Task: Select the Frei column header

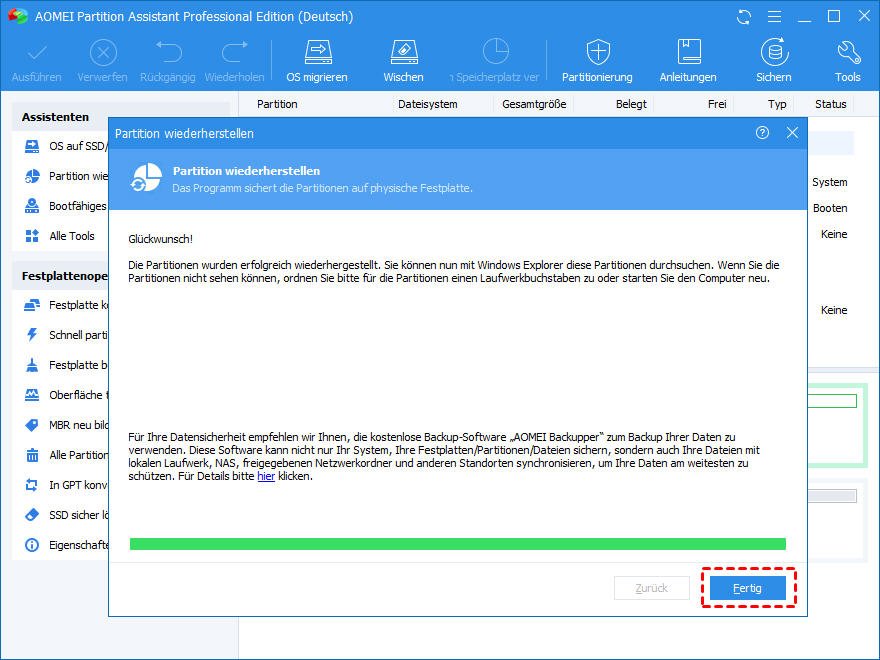Action: click(717, 104)
